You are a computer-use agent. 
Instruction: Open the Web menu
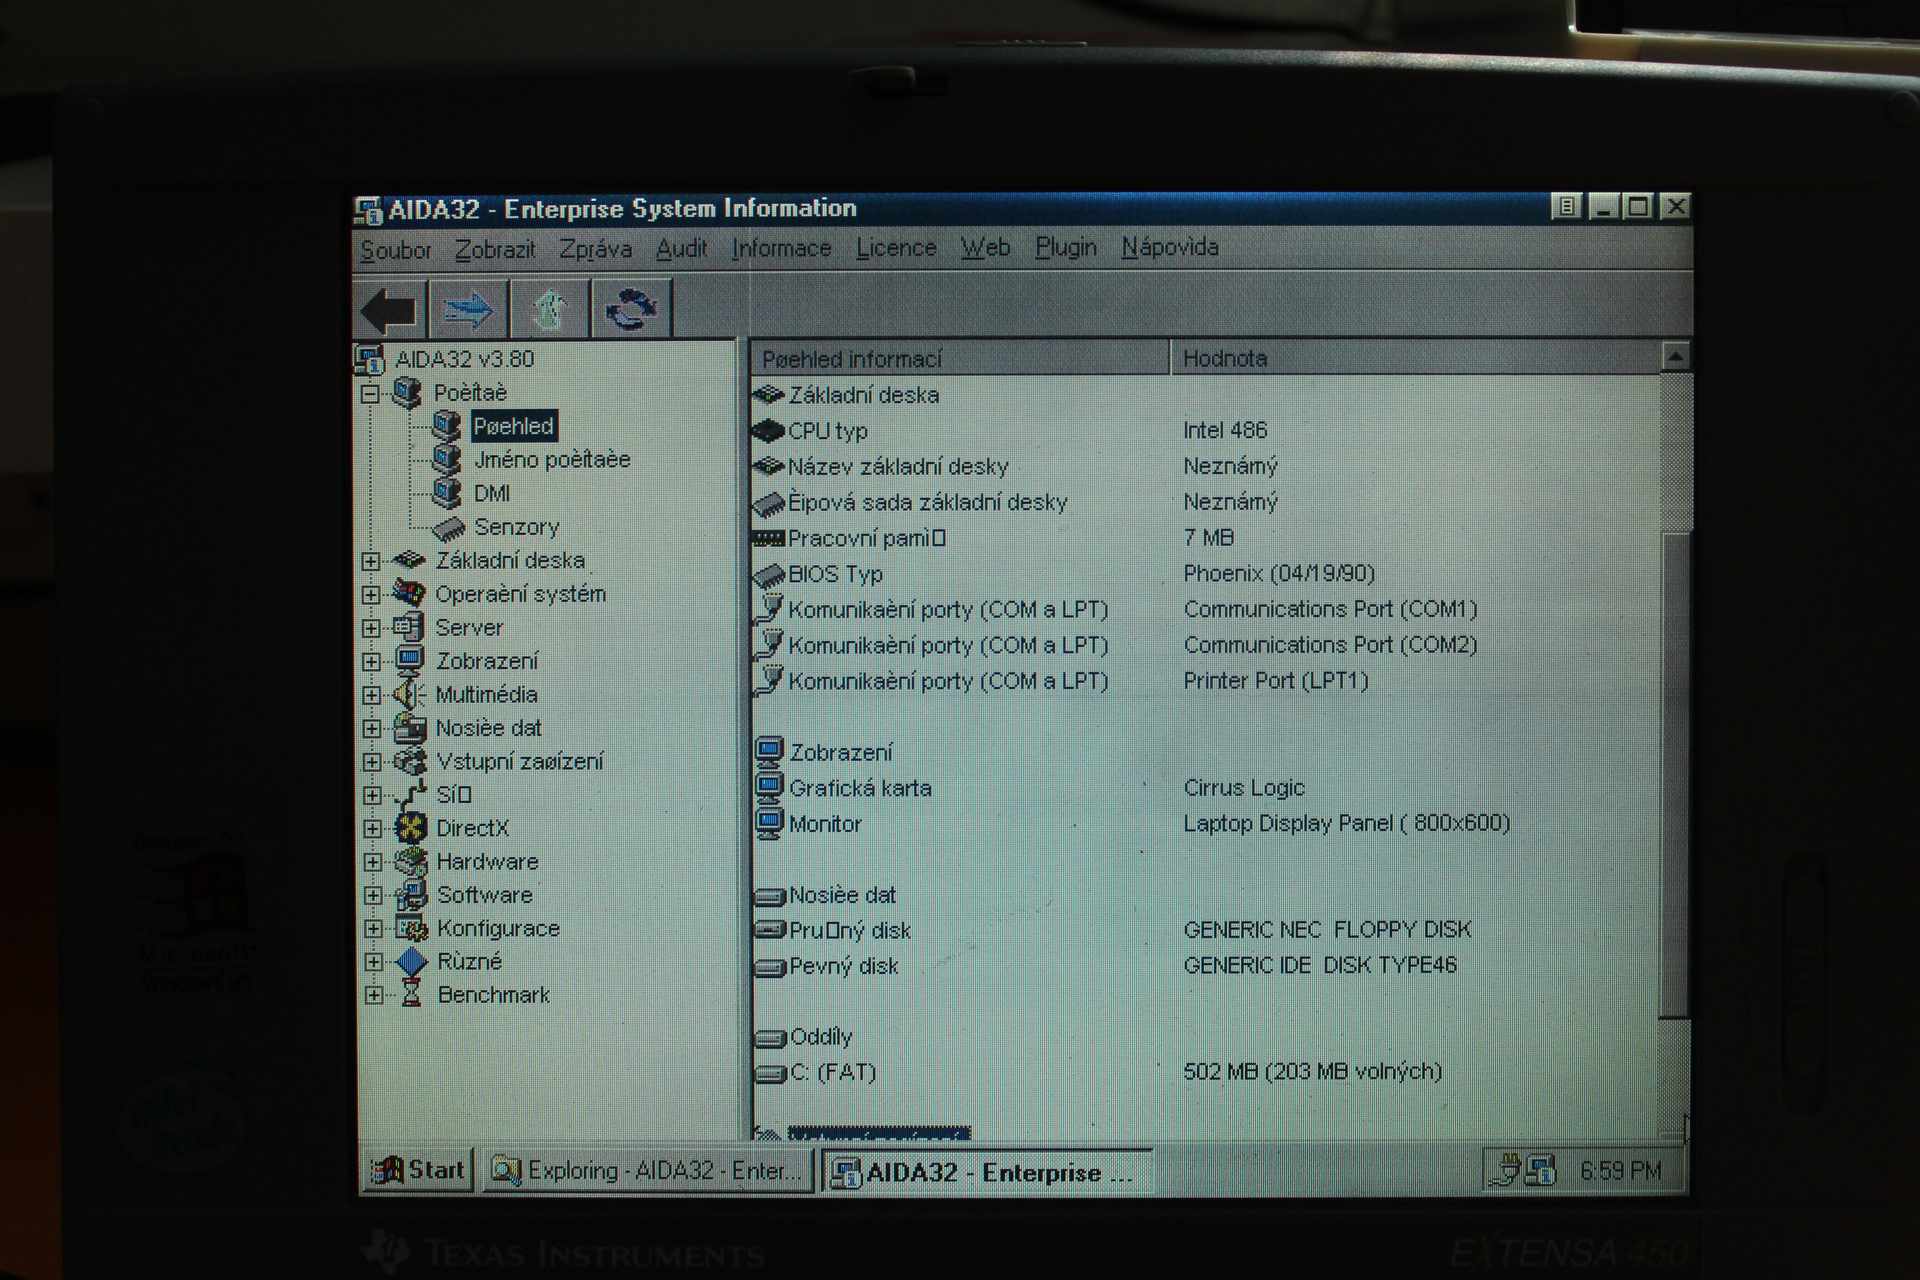click(x=985, y=247)
